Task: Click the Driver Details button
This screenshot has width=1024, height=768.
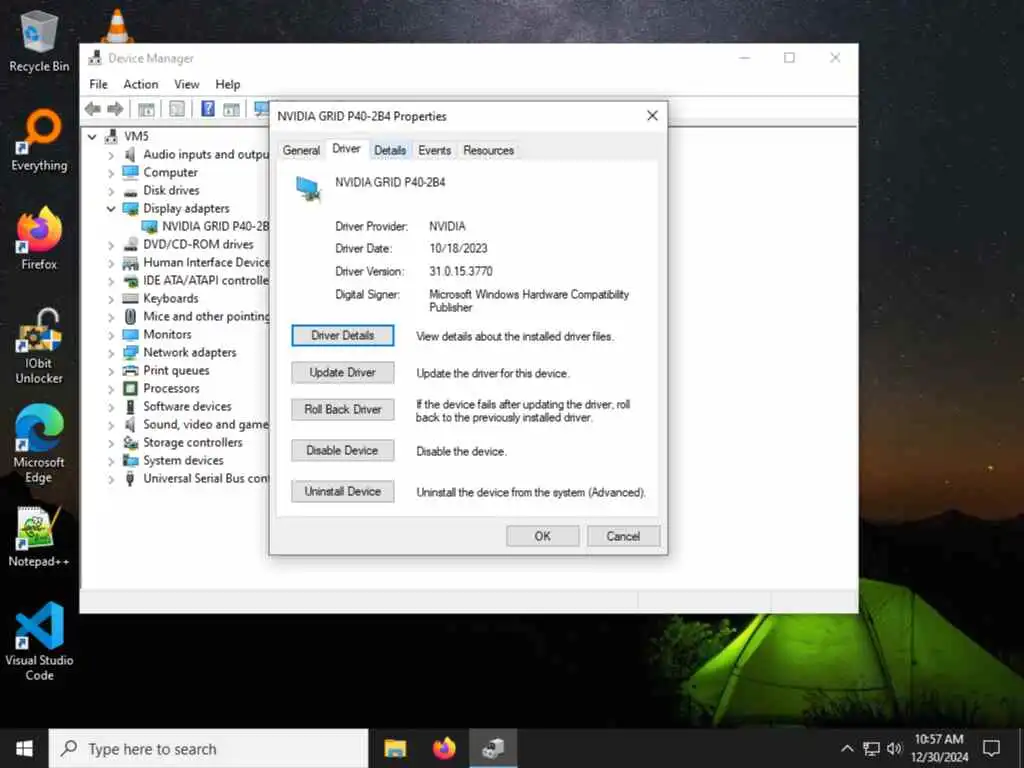Action: click(343, 335)
